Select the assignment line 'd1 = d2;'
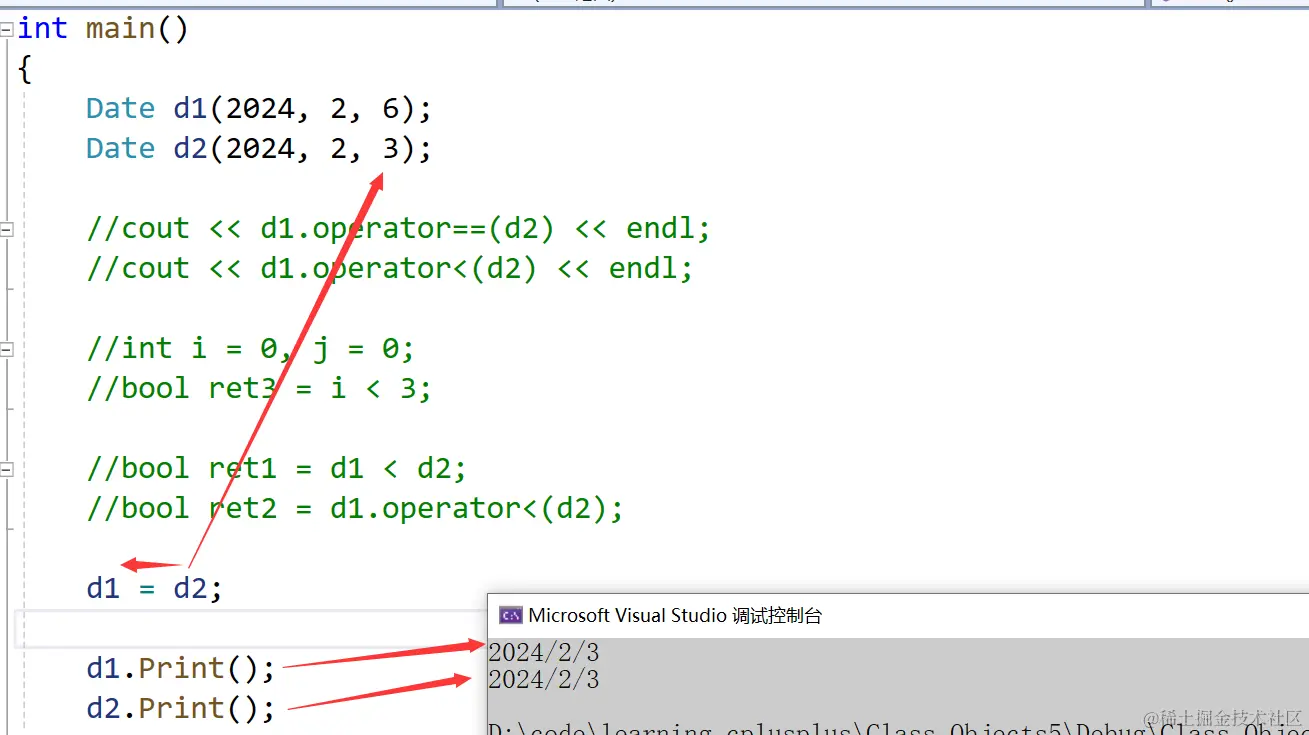The image size is (1309, 735). pos(155,588)
